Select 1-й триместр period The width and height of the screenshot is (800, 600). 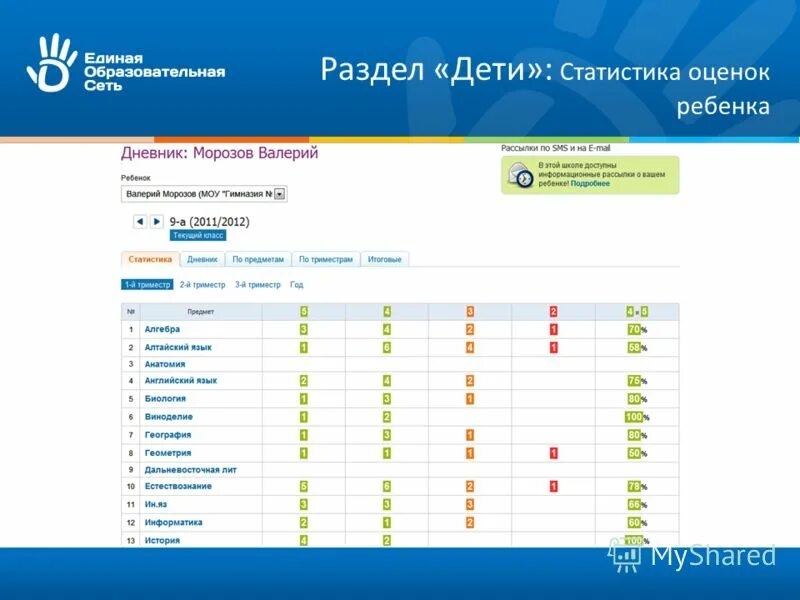(x=147, y=285)
